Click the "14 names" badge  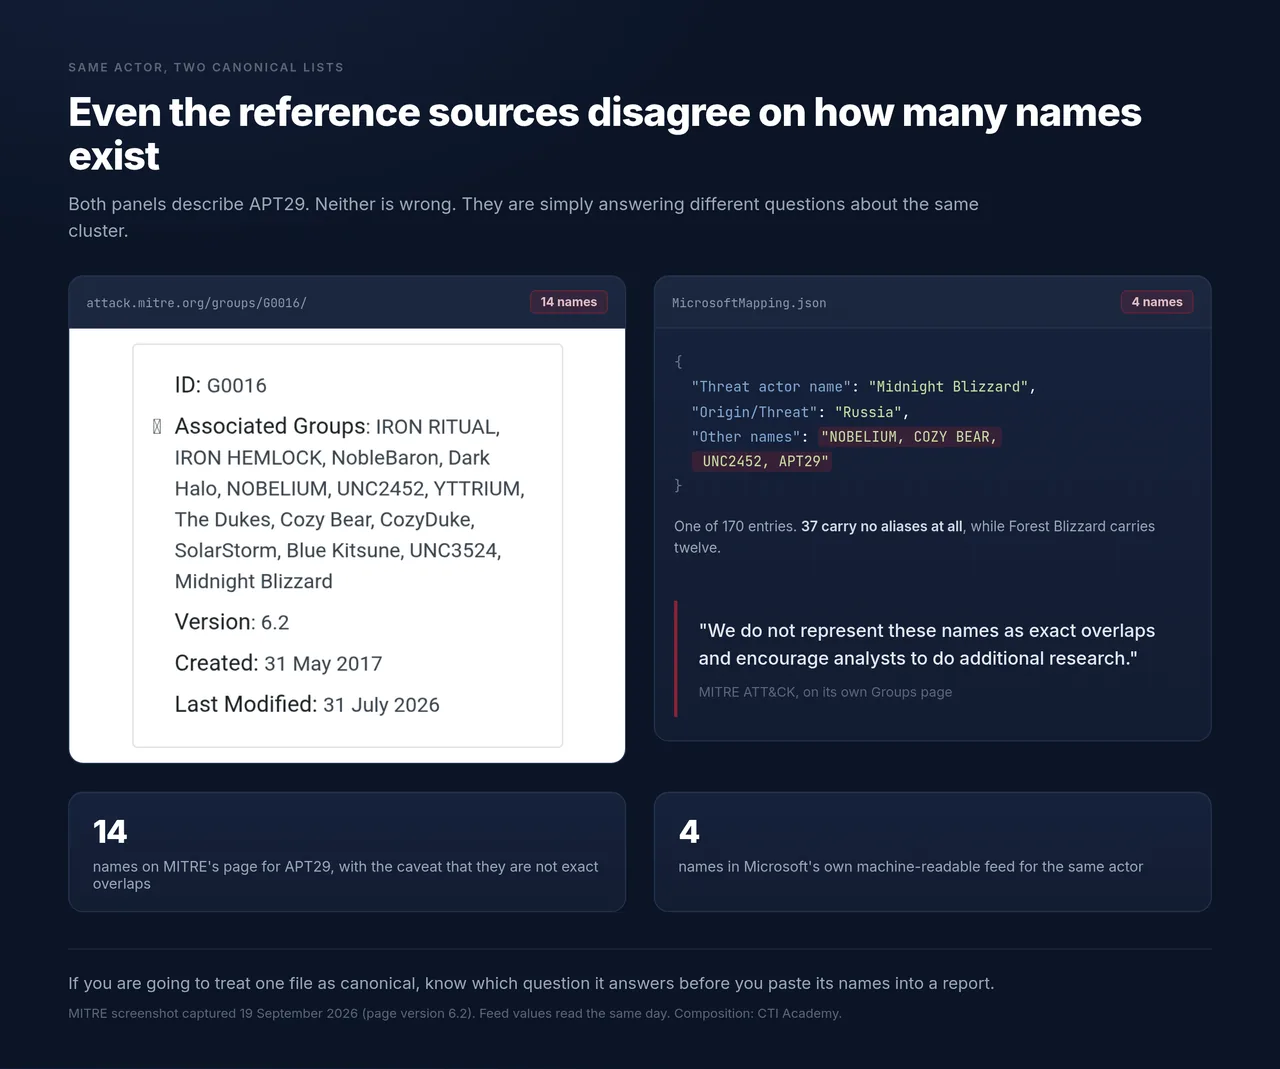(x=568, y=302)
